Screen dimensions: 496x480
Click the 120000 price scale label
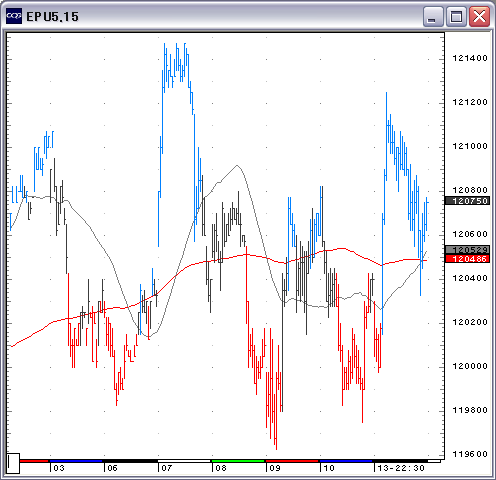(470, 366)
